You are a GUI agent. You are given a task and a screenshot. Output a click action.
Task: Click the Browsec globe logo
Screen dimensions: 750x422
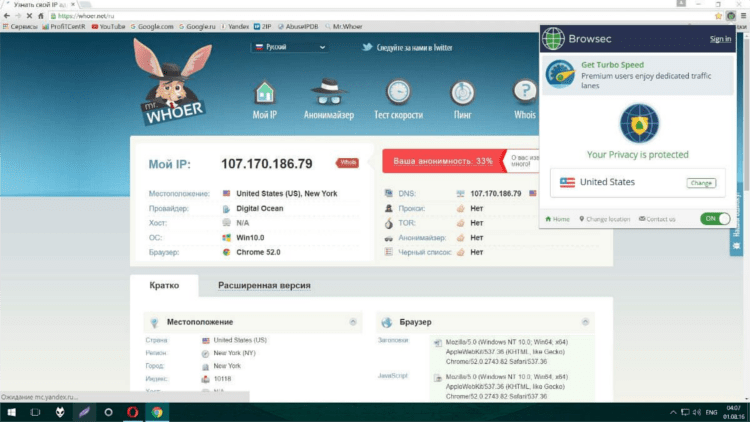coord(553,39)
